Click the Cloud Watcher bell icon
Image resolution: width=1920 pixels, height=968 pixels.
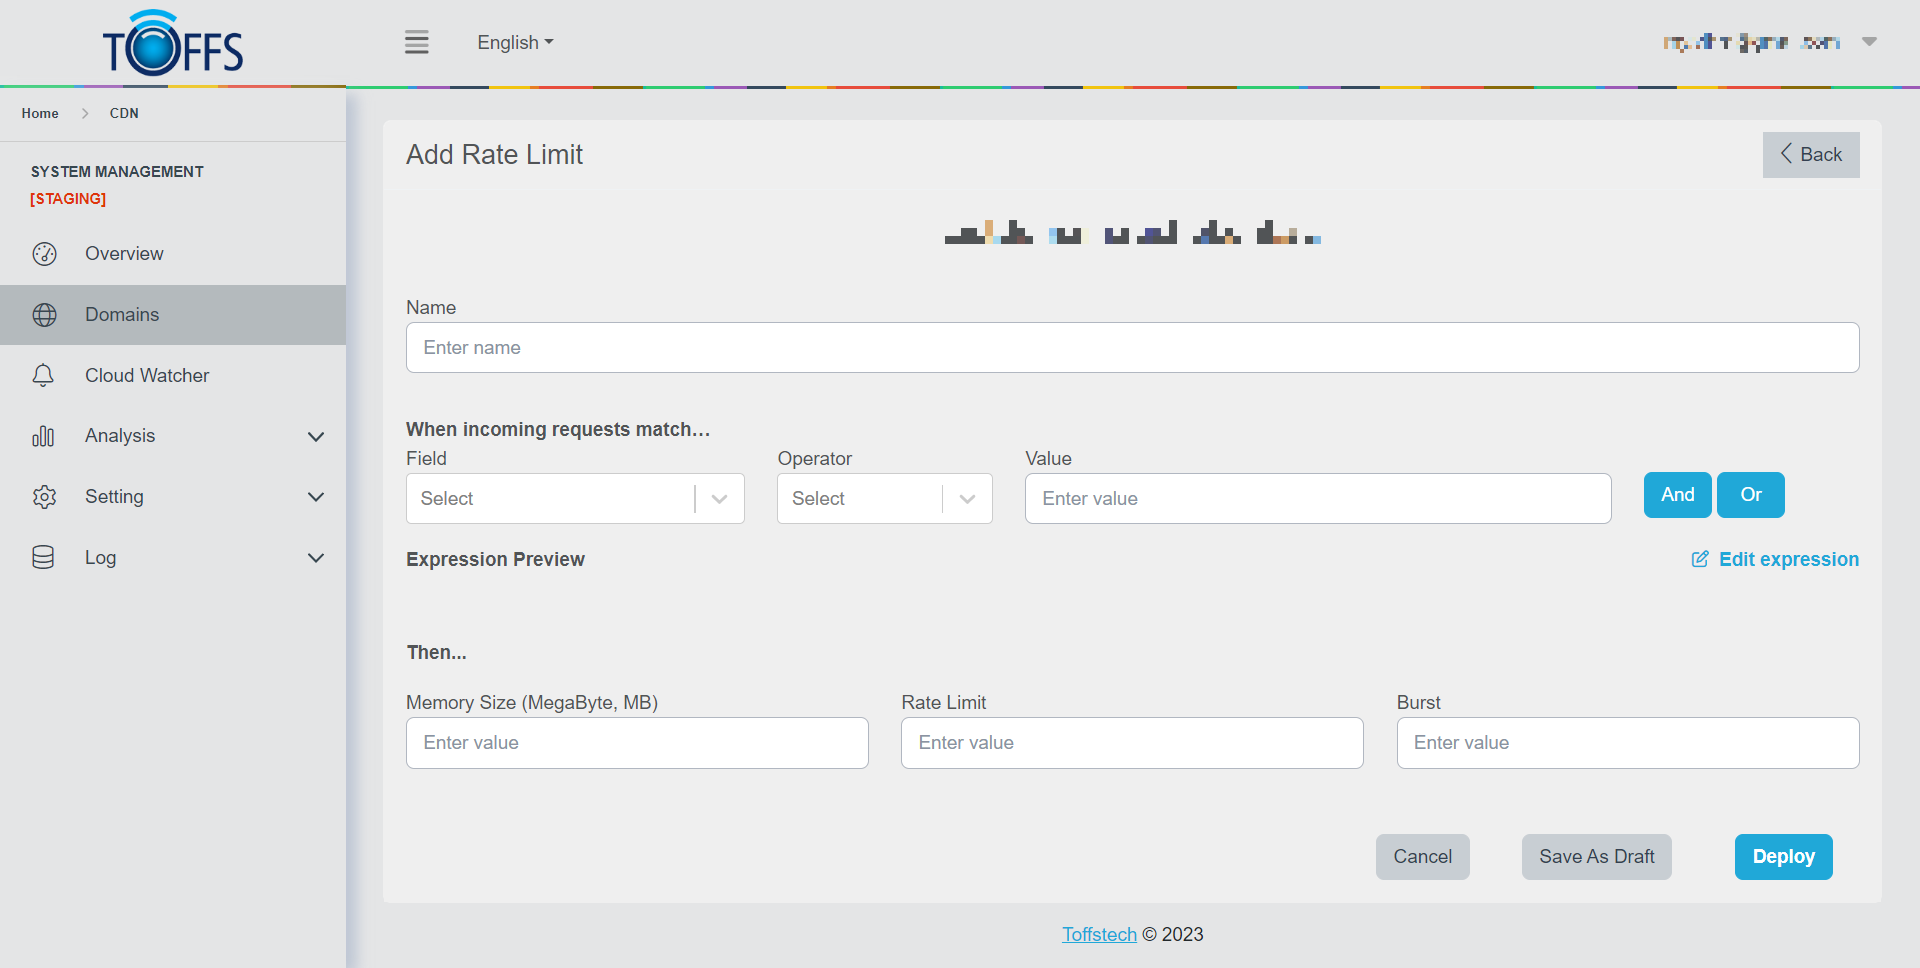click(43, 376)
